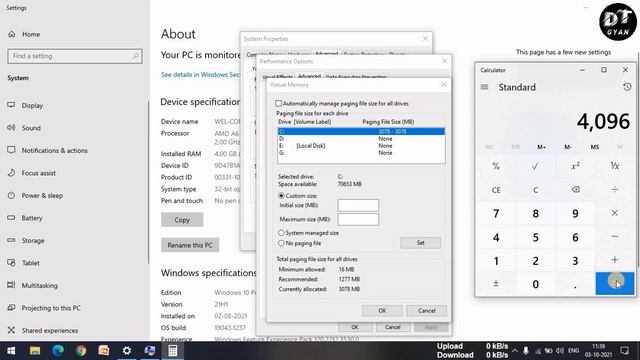This screenshot has width=640, height=360.
Task: Select drive G: in the paging file list
Action: coord(361,153)
